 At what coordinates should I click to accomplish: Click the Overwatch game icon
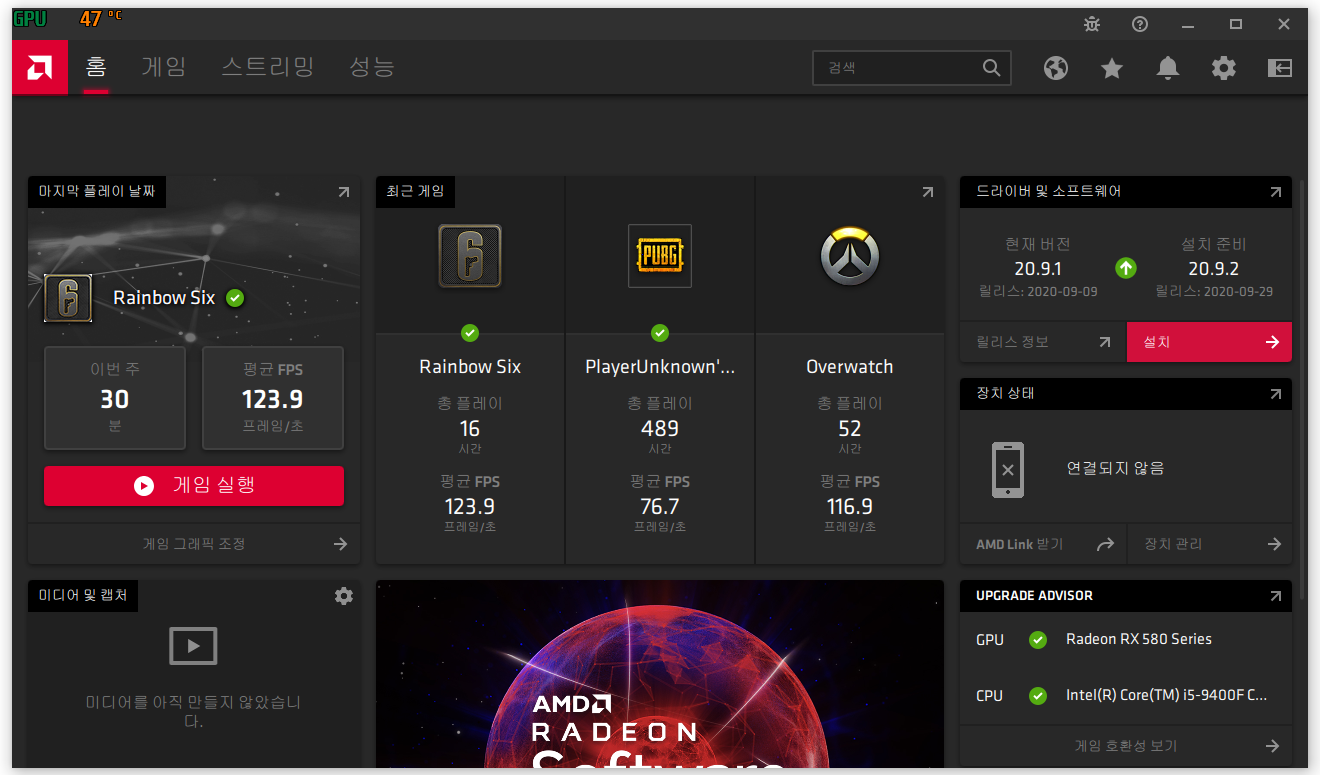click(850, 256)
